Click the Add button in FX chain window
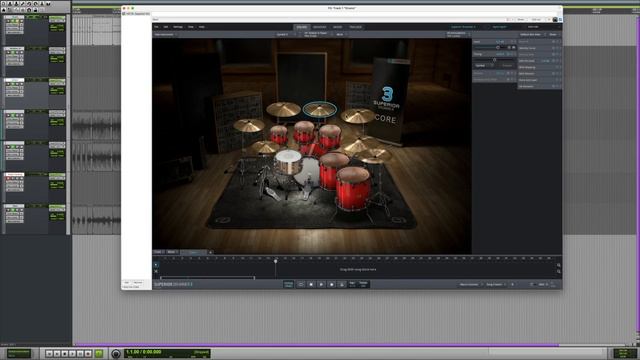 pos(127,282)
